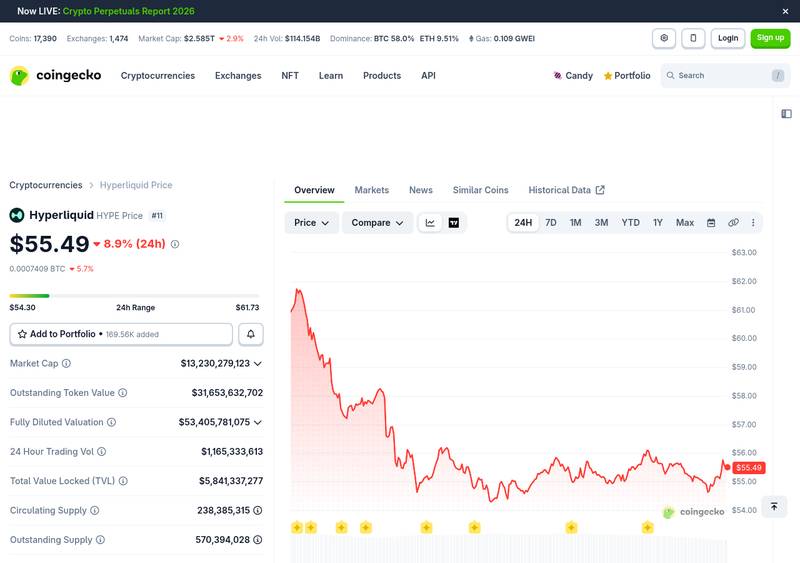Open the Products menu

[x=382, y=76]
